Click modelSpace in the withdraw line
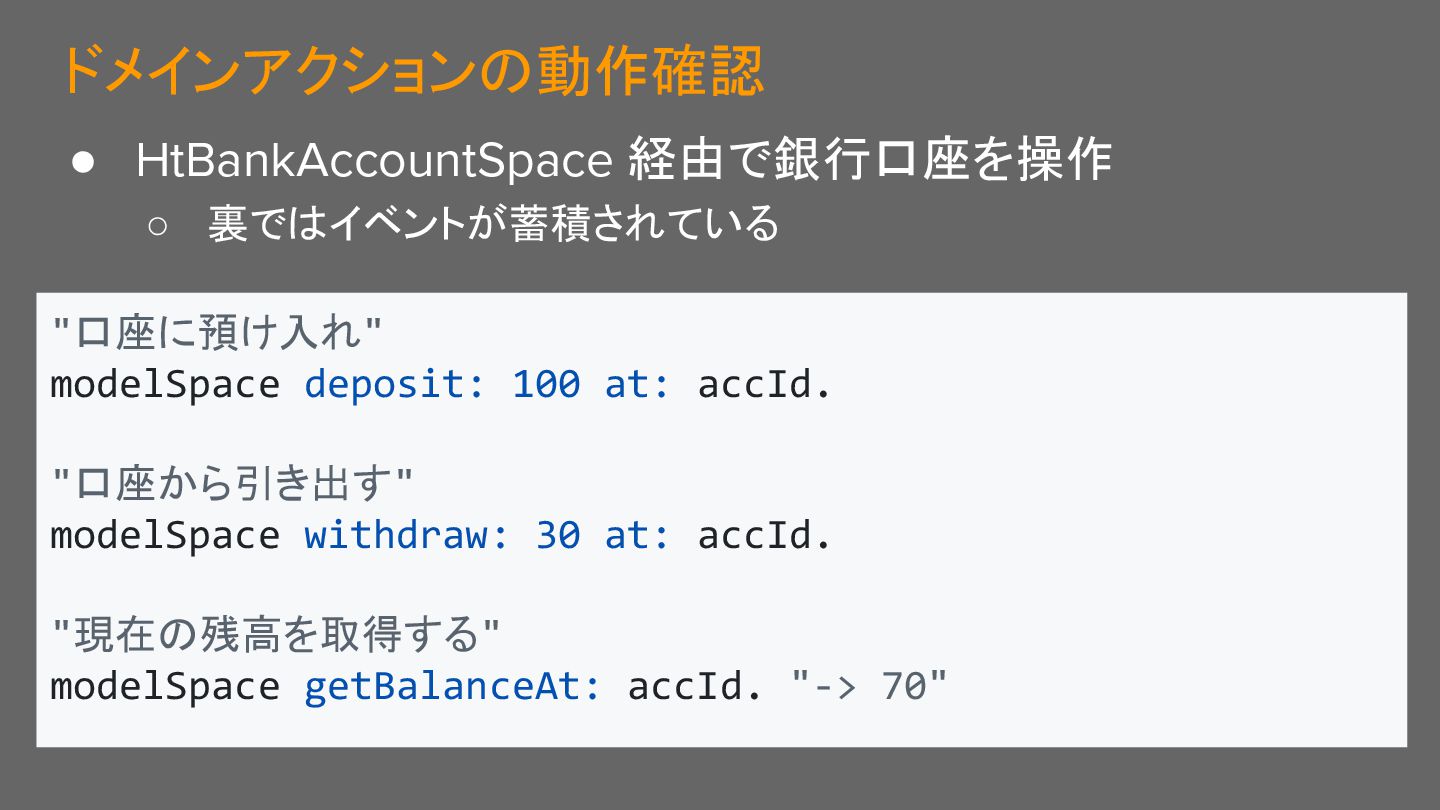This screenshot has width=1440, height=810. [x=165, y=535]
